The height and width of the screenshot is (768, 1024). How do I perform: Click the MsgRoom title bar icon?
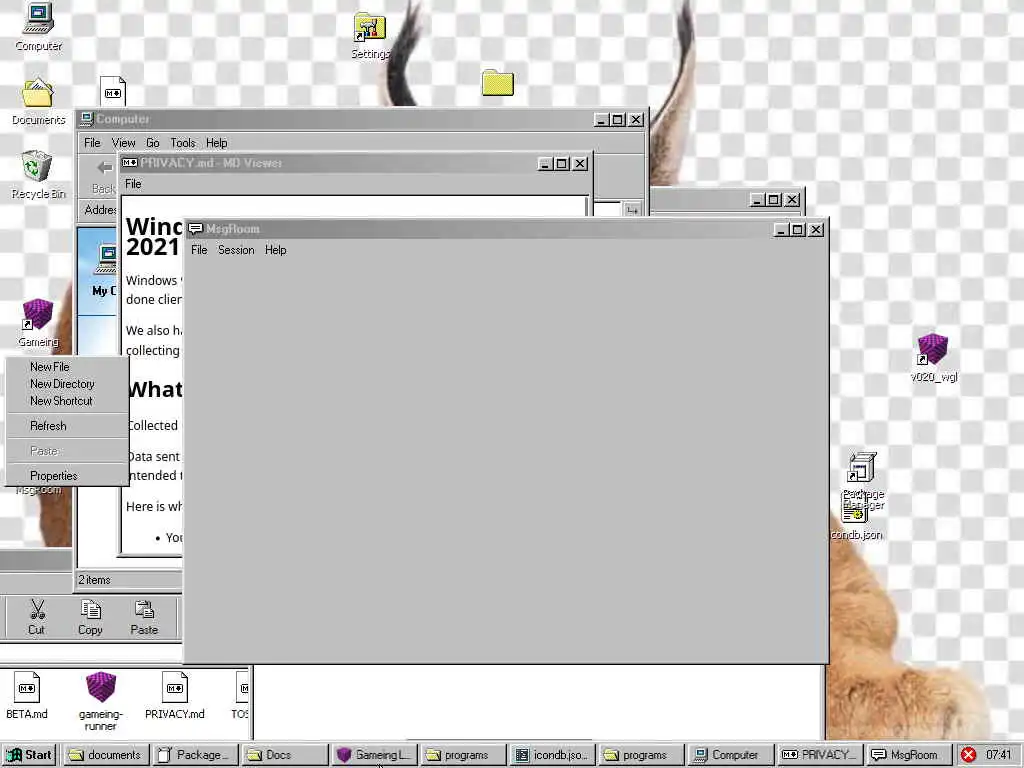pos(195,229)
